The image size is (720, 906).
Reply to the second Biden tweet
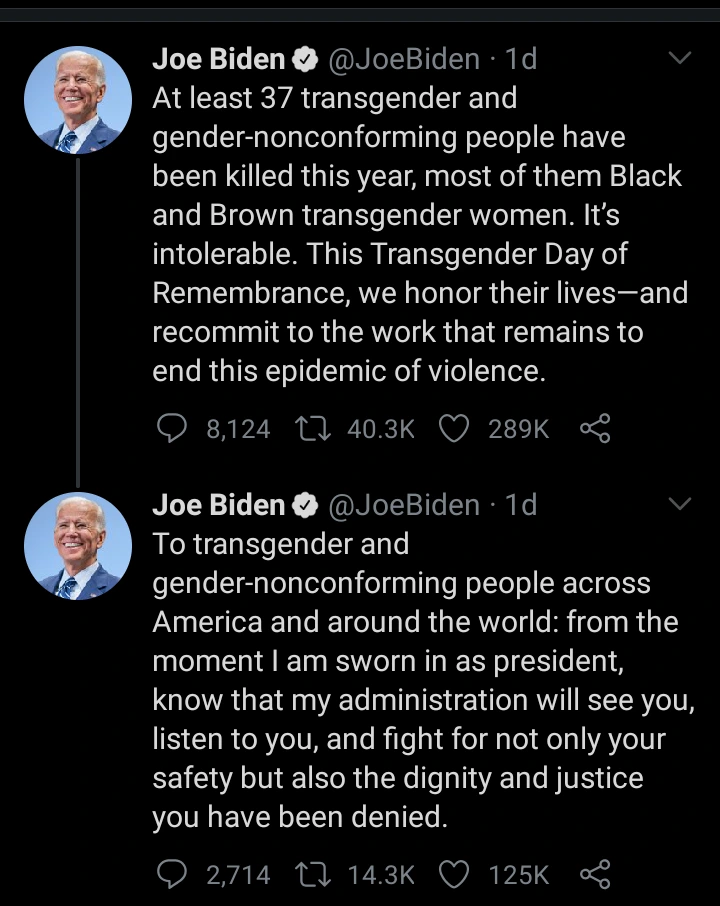(172, 874)
